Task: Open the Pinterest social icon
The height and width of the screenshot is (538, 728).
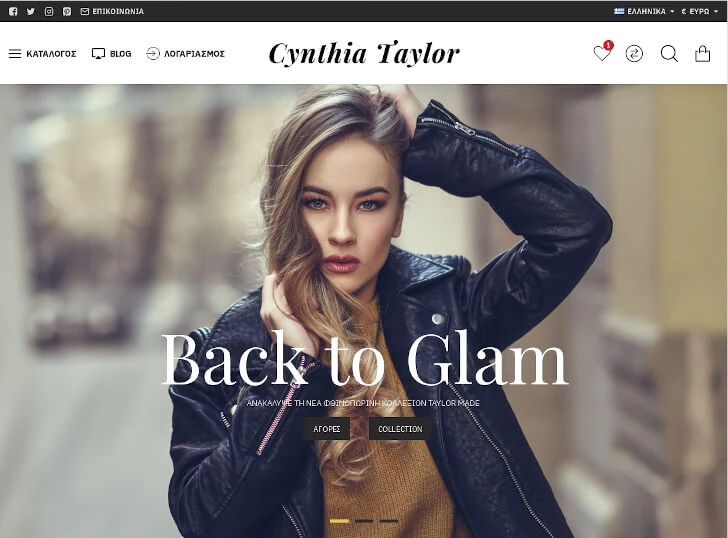Action: 67,12
